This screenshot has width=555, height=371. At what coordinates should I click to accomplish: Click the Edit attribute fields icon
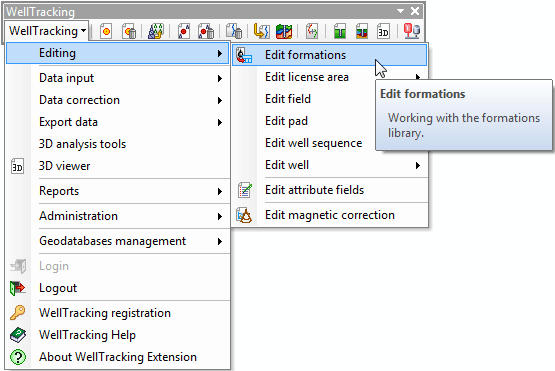245,190
